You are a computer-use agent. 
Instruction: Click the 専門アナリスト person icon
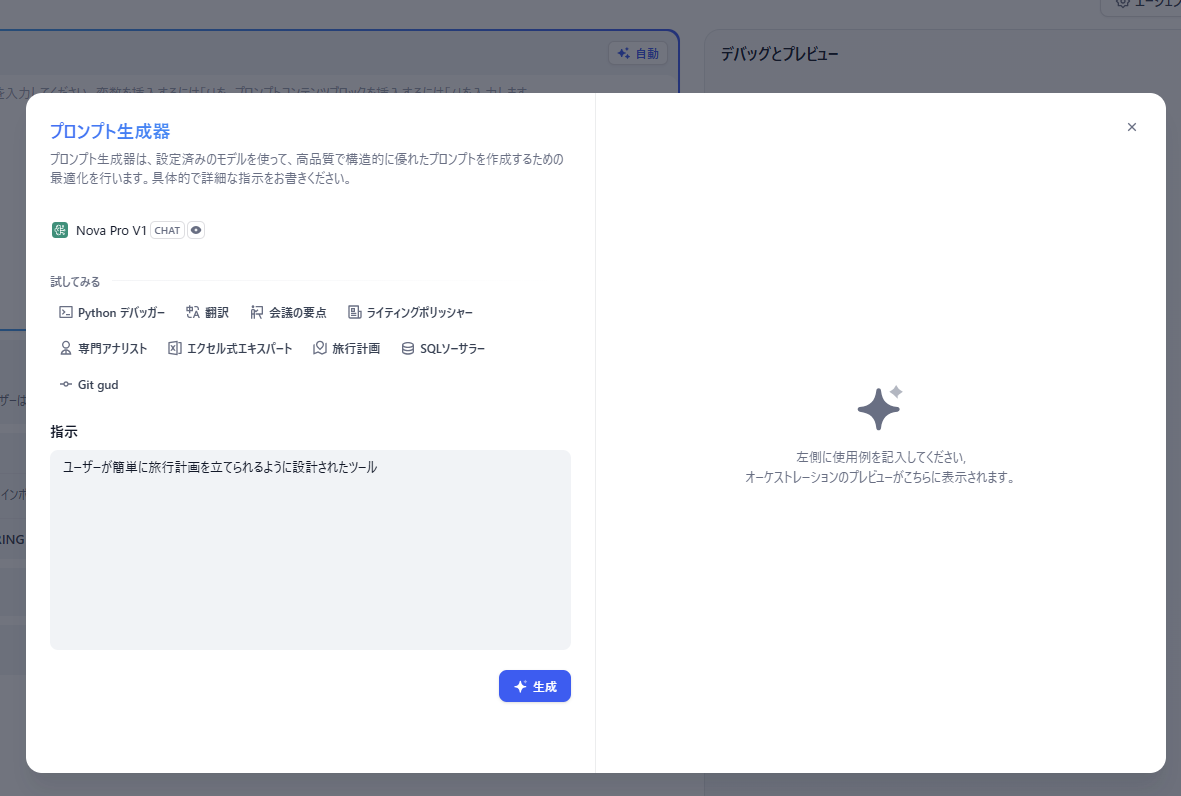point(66,348)
